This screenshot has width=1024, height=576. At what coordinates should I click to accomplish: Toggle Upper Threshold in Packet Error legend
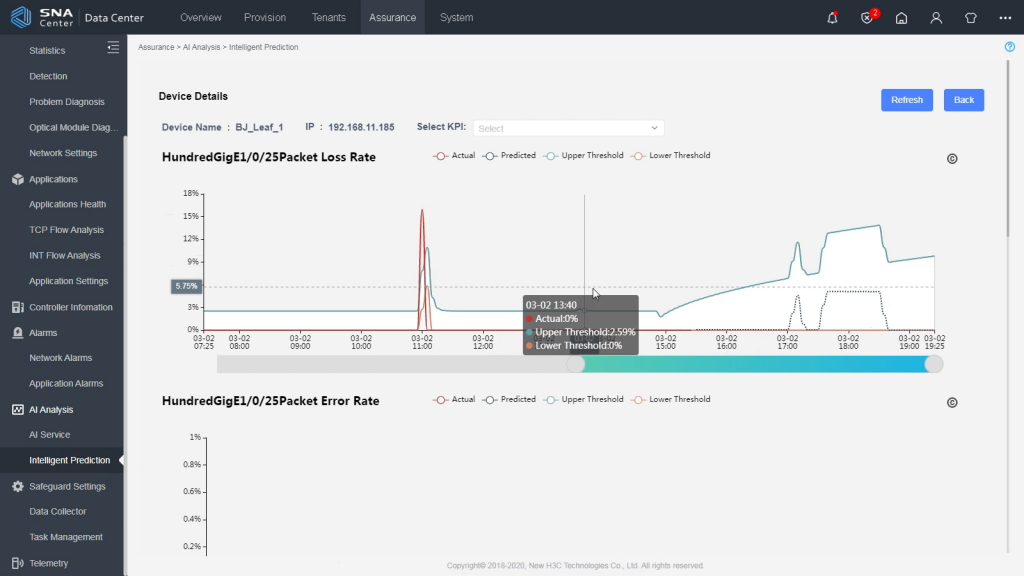(584, 399)
